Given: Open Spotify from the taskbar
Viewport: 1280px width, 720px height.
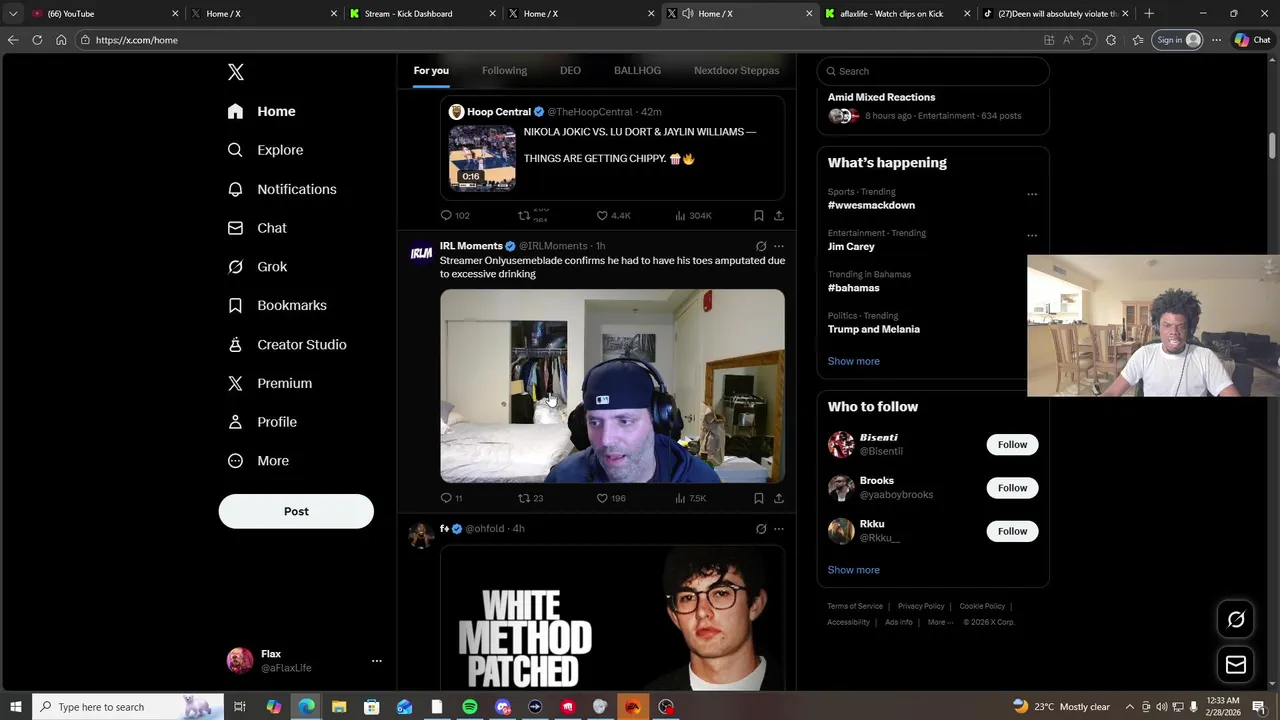Looking at the screenshot, I should (470, 707).
